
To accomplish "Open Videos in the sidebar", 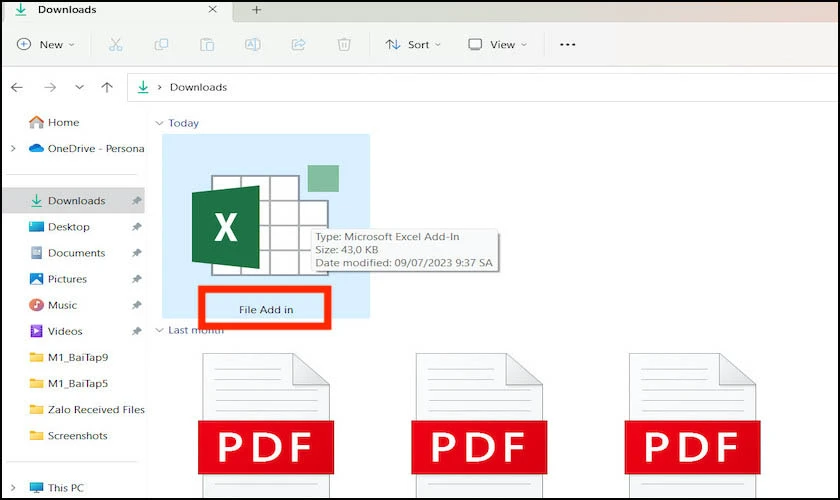I will [x=56, y=331].
